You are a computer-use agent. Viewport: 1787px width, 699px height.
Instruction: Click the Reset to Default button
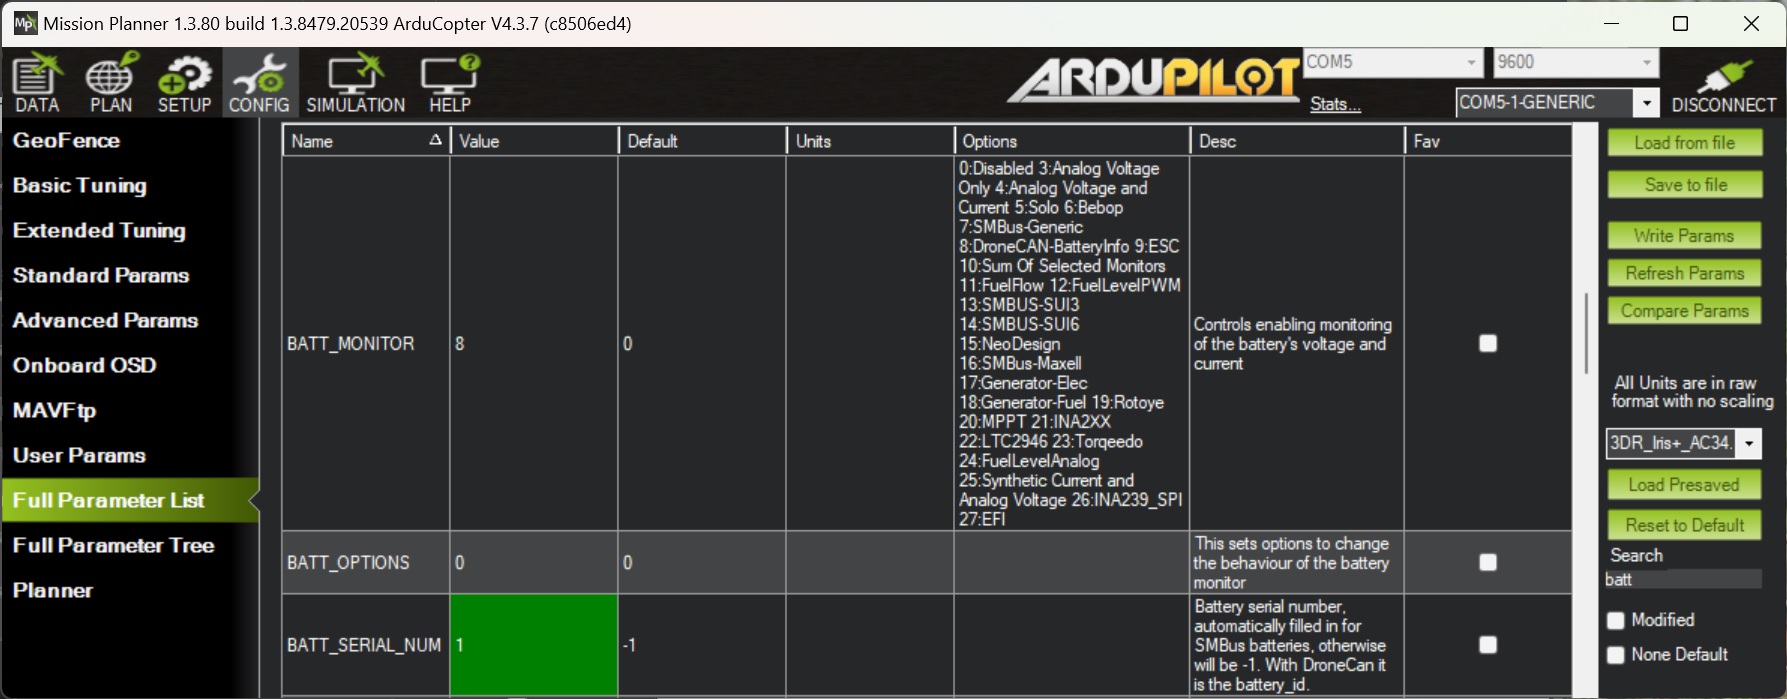point(1685,525)
